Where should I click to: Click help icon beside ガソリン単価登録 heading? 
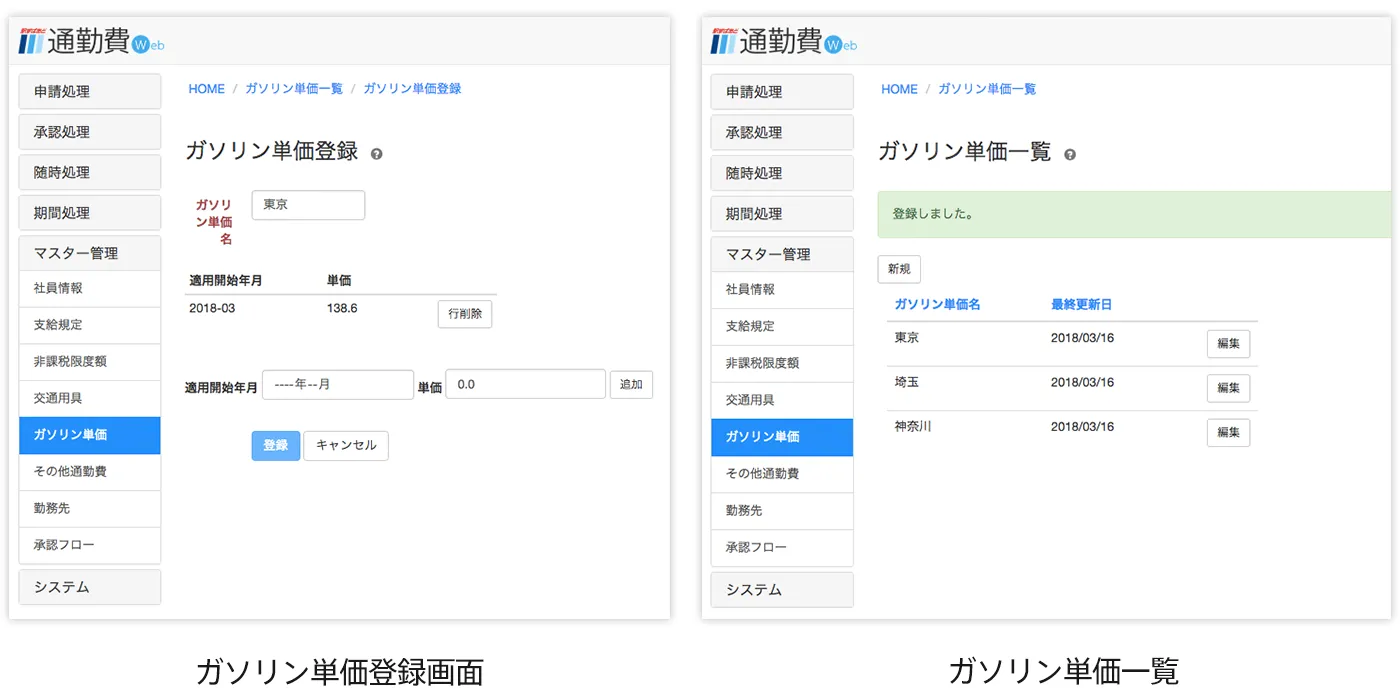377,154
